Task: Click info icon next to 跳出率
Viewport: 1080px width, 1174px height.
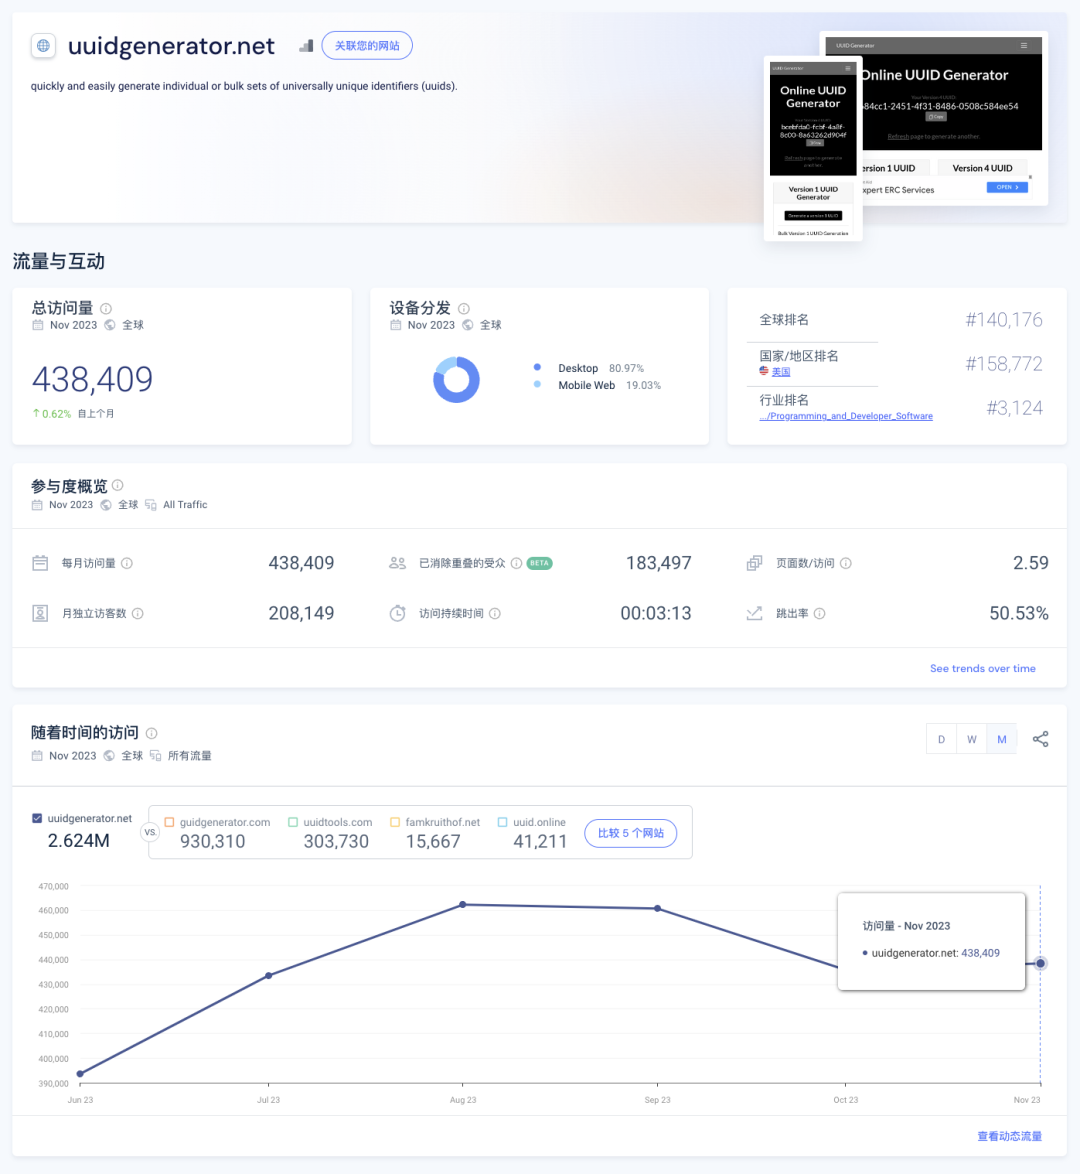Action: pos(820,614)
